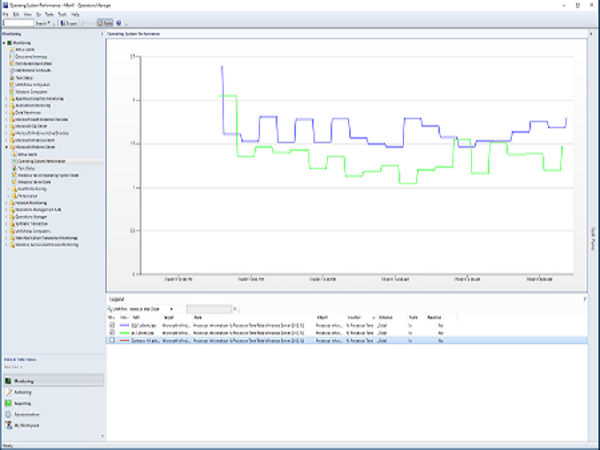
Task: Select Task Status in the navigation tree
Action: (24, 78)
